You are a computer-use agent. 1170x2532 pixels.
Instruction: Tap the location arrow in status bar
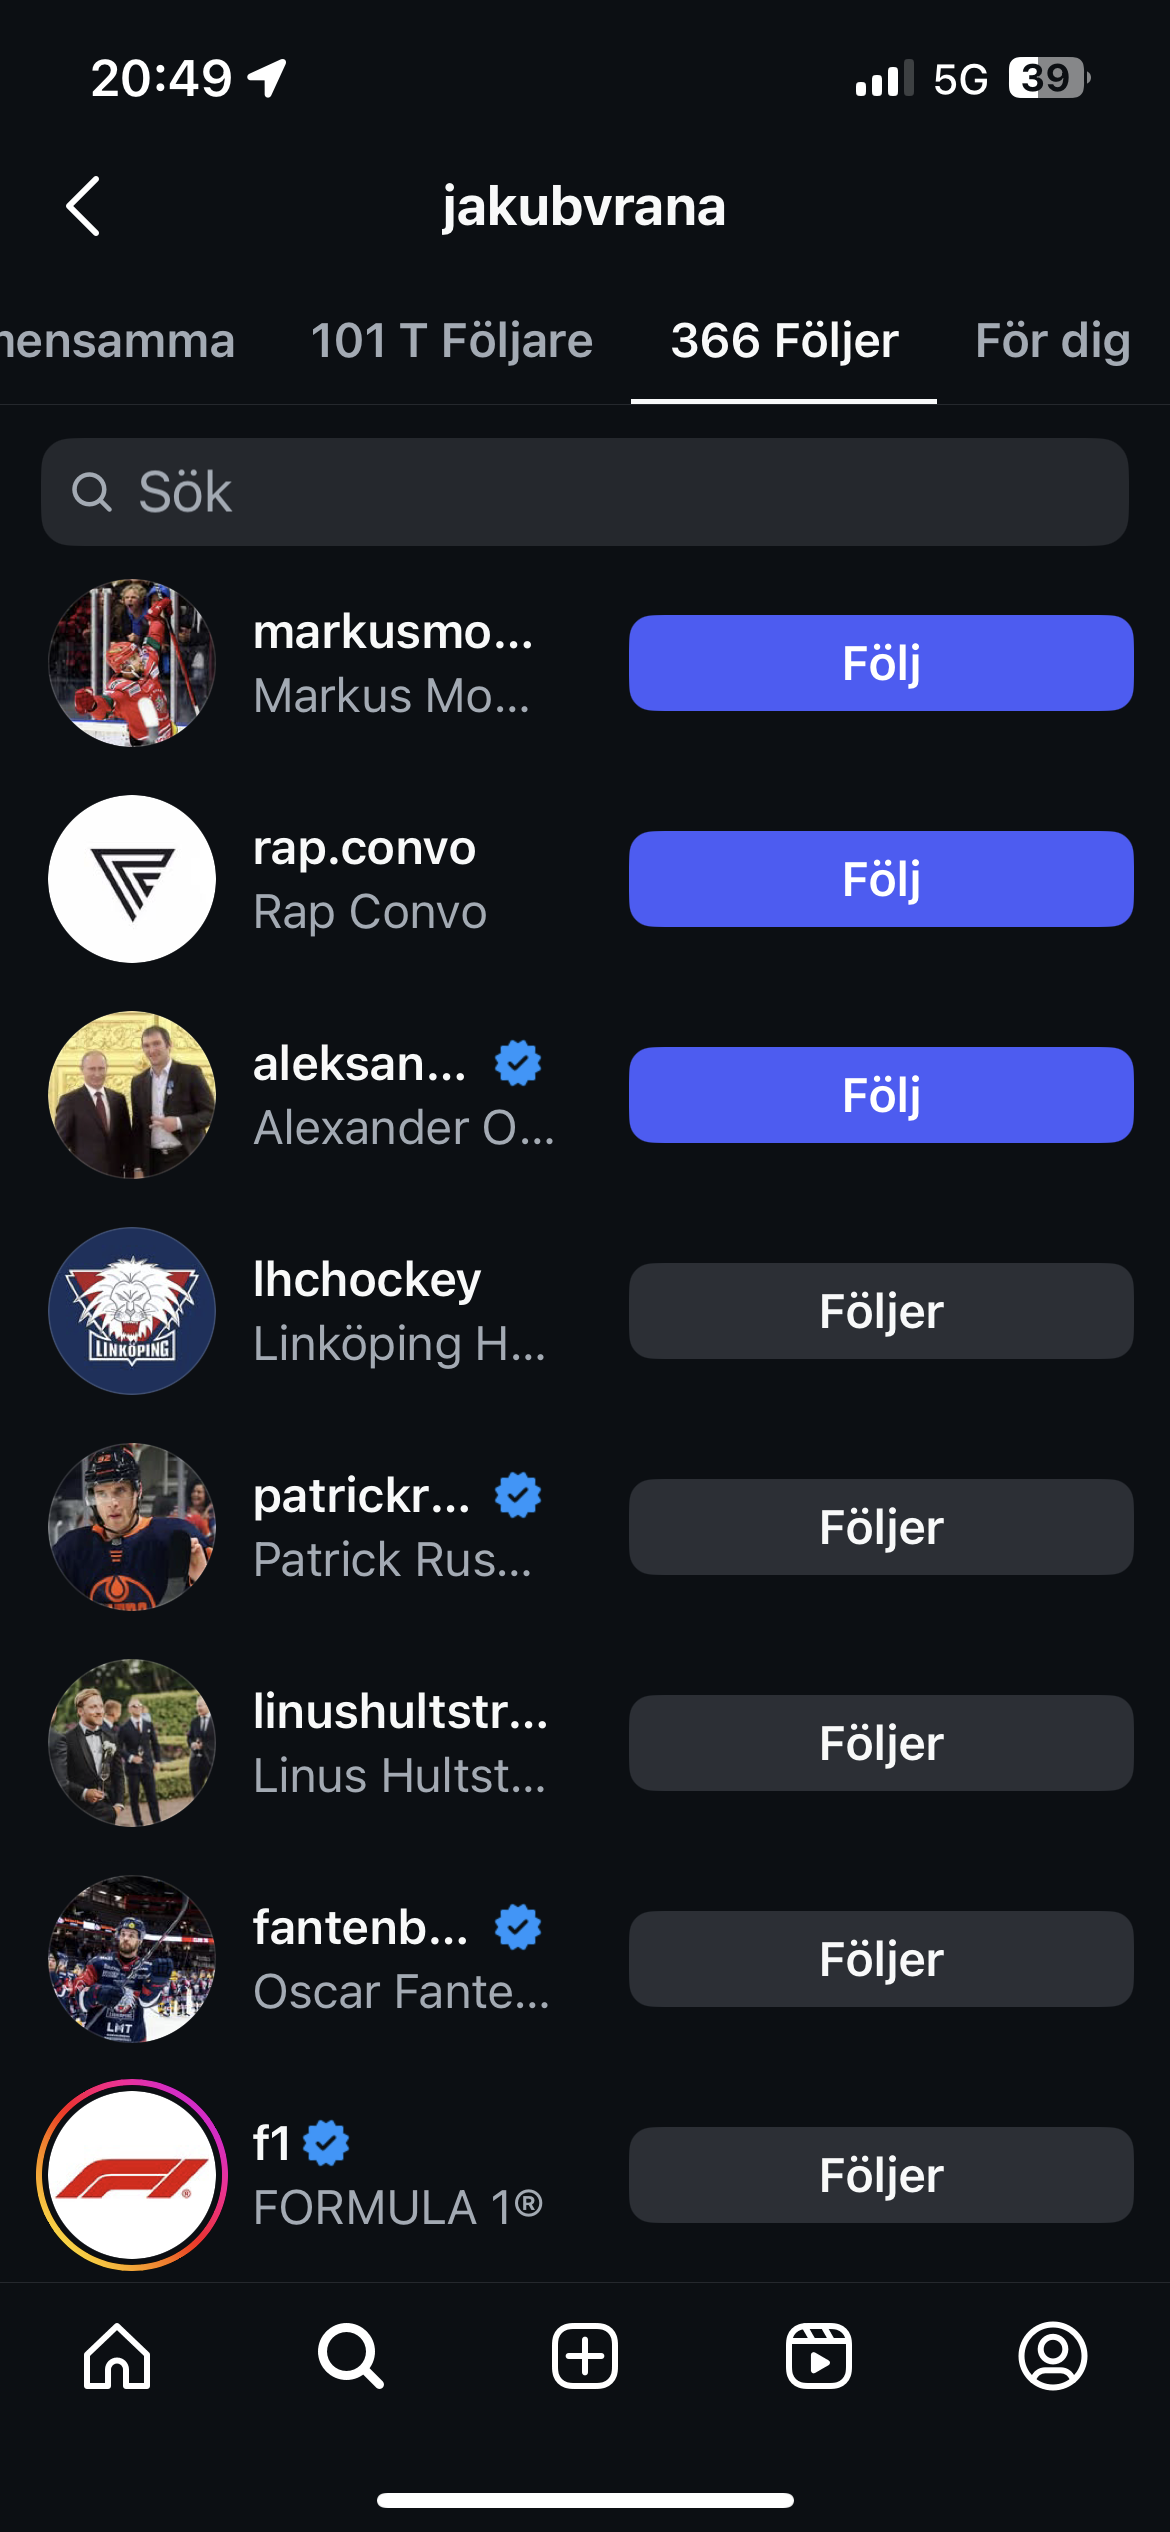click(x=268, y=78)
